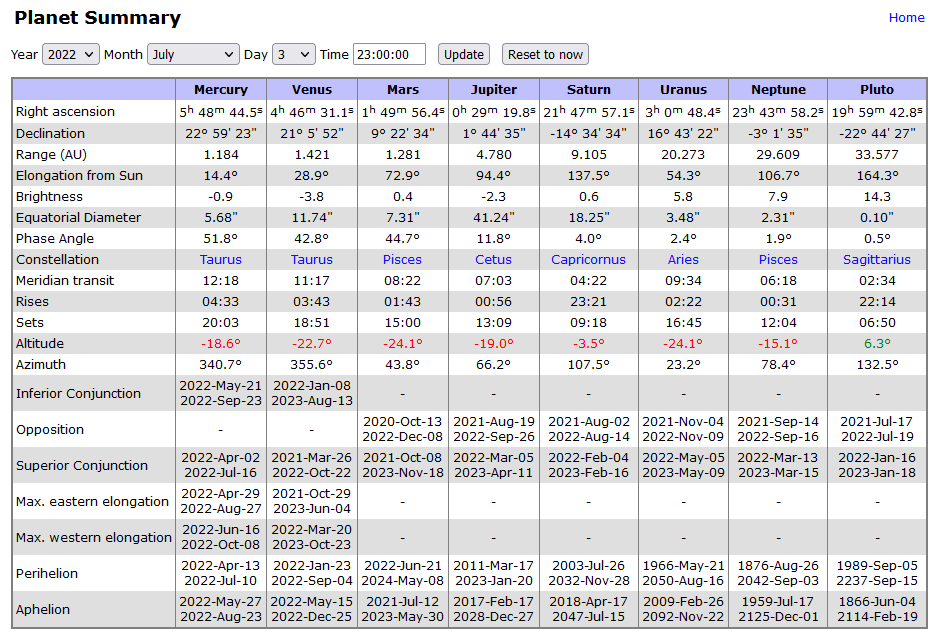Viewport: 943px width, 635px height.
Task: Click Neptune's aphelion date 2125-Dec-01
Action: [778, 617]
